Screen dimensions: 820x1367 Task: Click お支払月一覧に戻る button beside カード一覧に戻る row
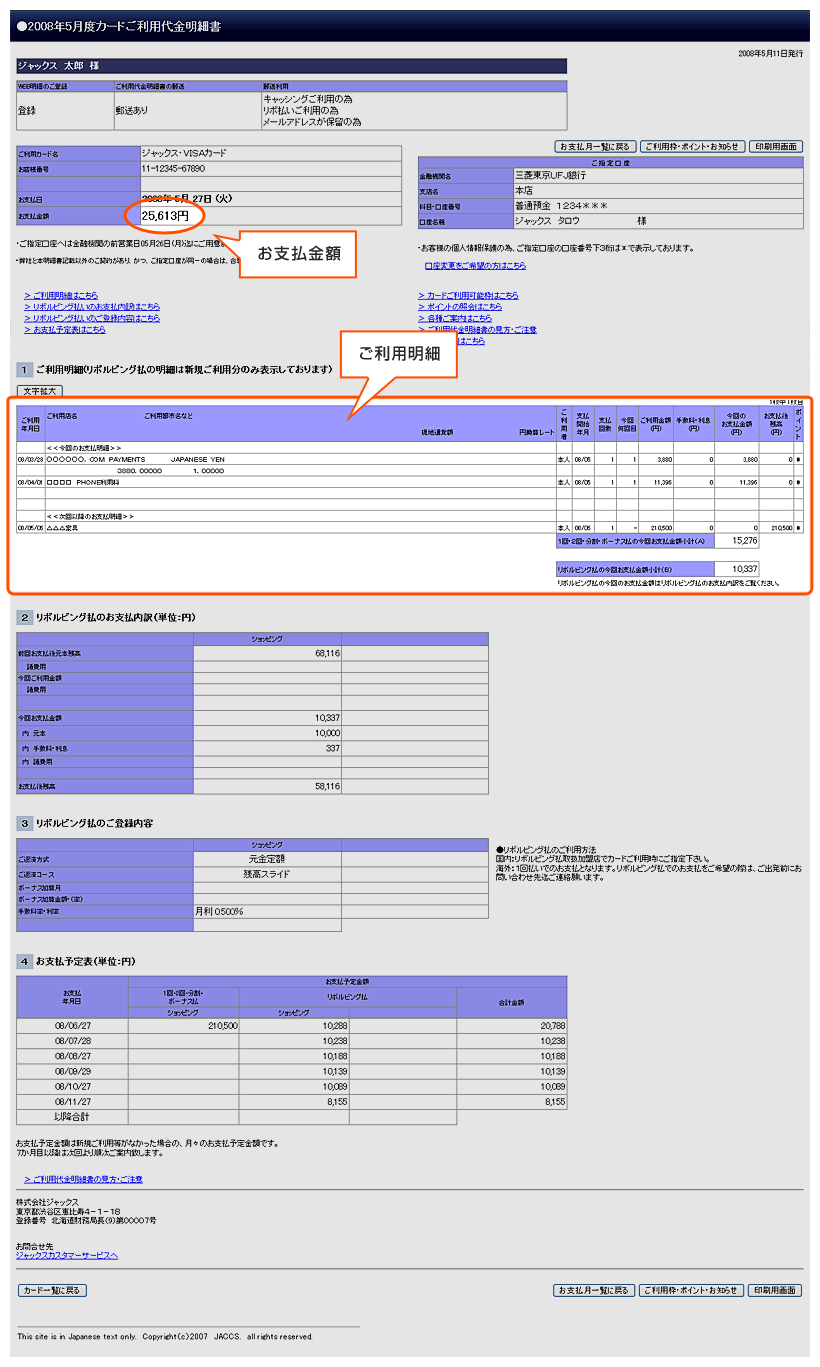[x=594, y=1290]
